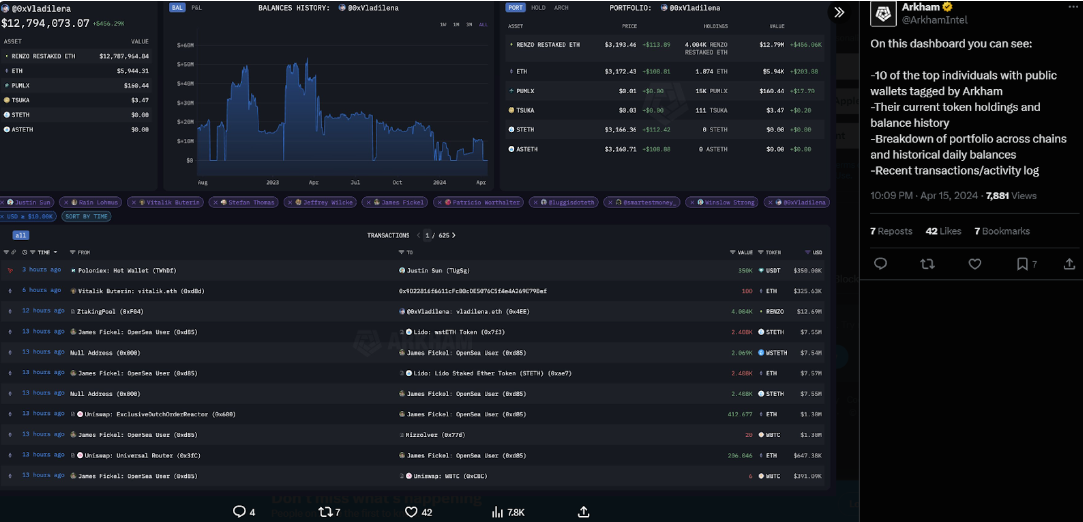The height and width of the screenshot is (522, 1083).
Task: Switch to the P&L tab in Balances History
Action: 196,8
